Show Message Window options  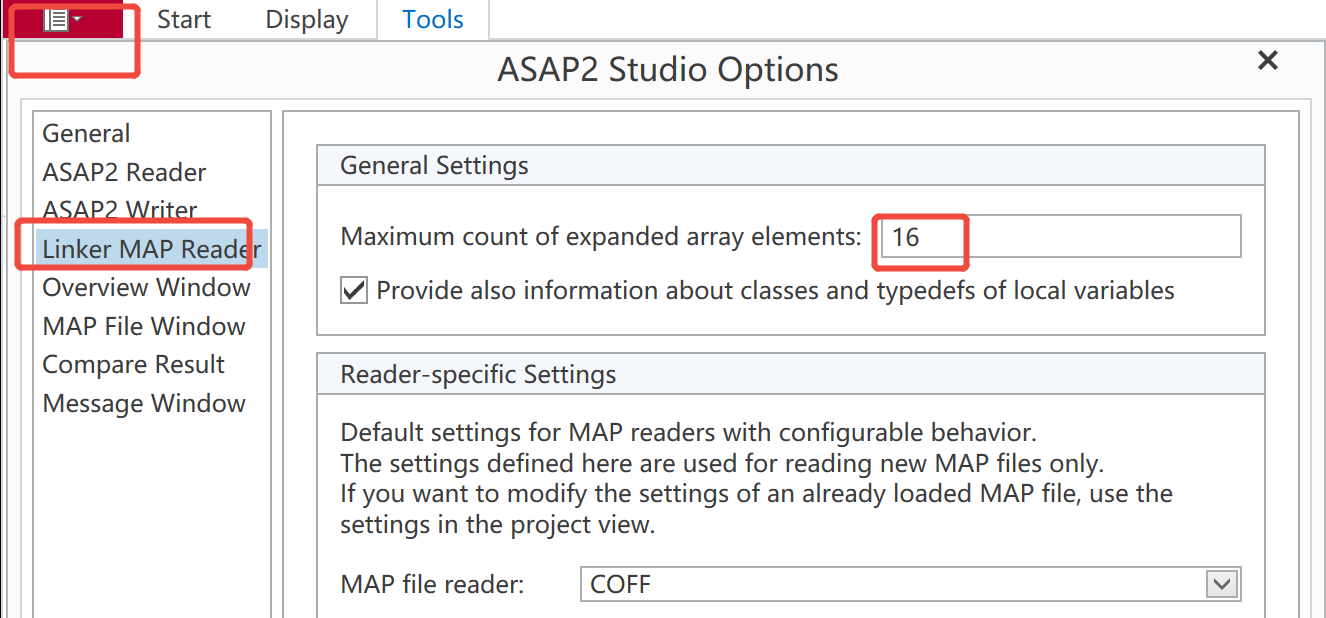pos(143,404)
